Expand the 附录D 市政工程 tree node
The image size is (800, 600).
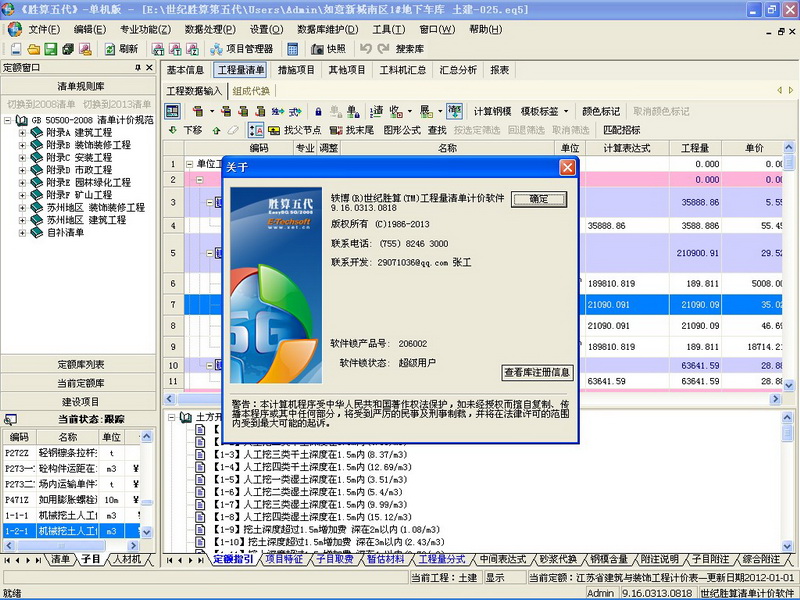coord(22,170)
